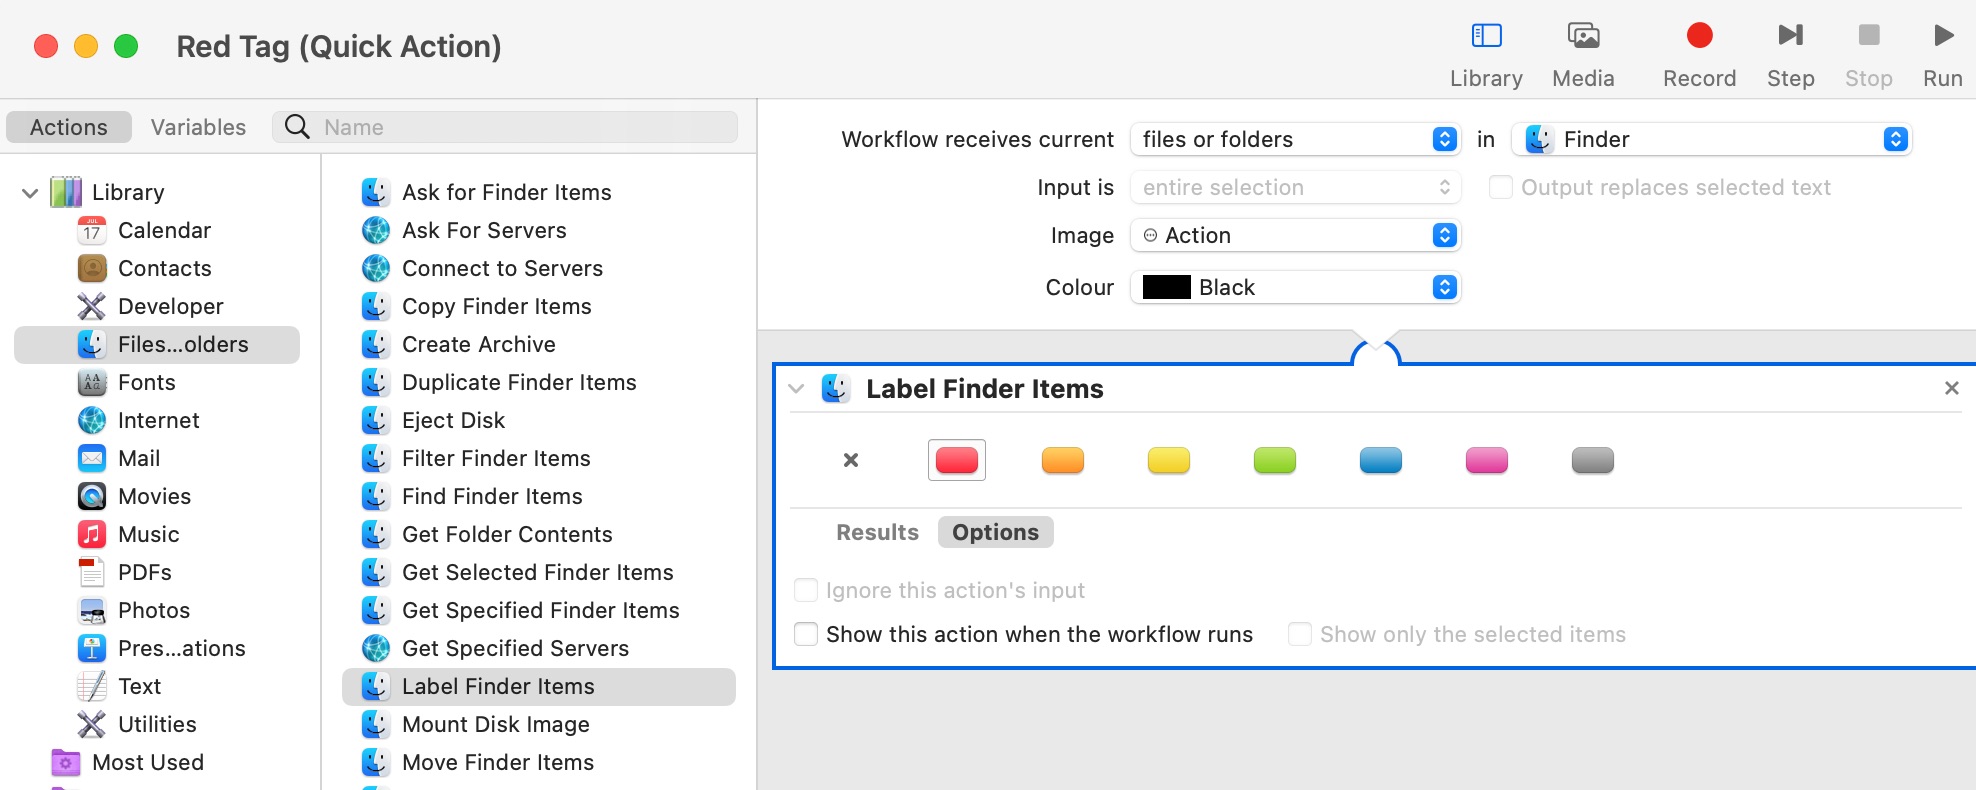Select Label Finder Items in action list
Image resolution: width=1976 pixels, height=790 pixels.
(x=539, y=686)
